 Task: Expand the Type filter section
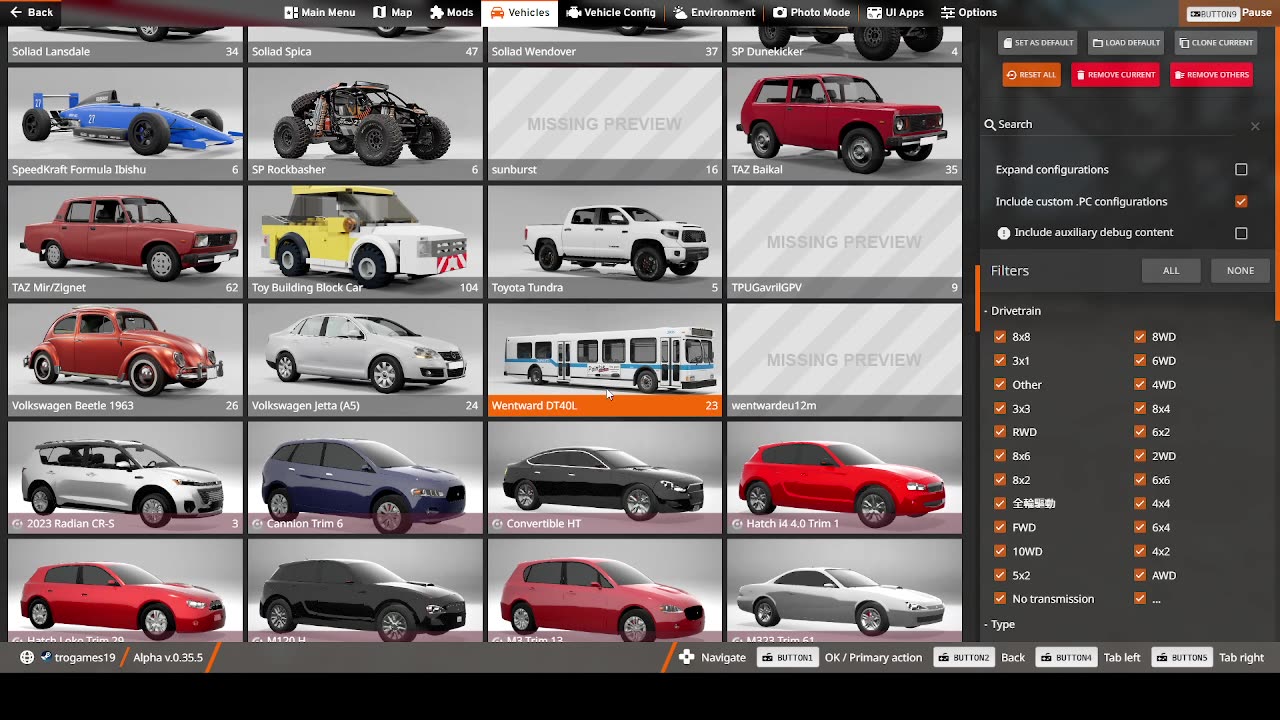pos(999,624)
